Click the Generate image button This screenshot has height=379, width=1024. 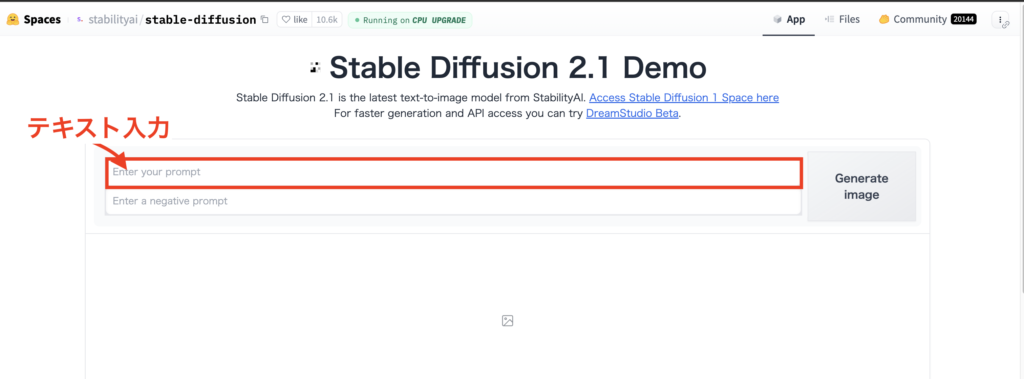tap(861, 187)
